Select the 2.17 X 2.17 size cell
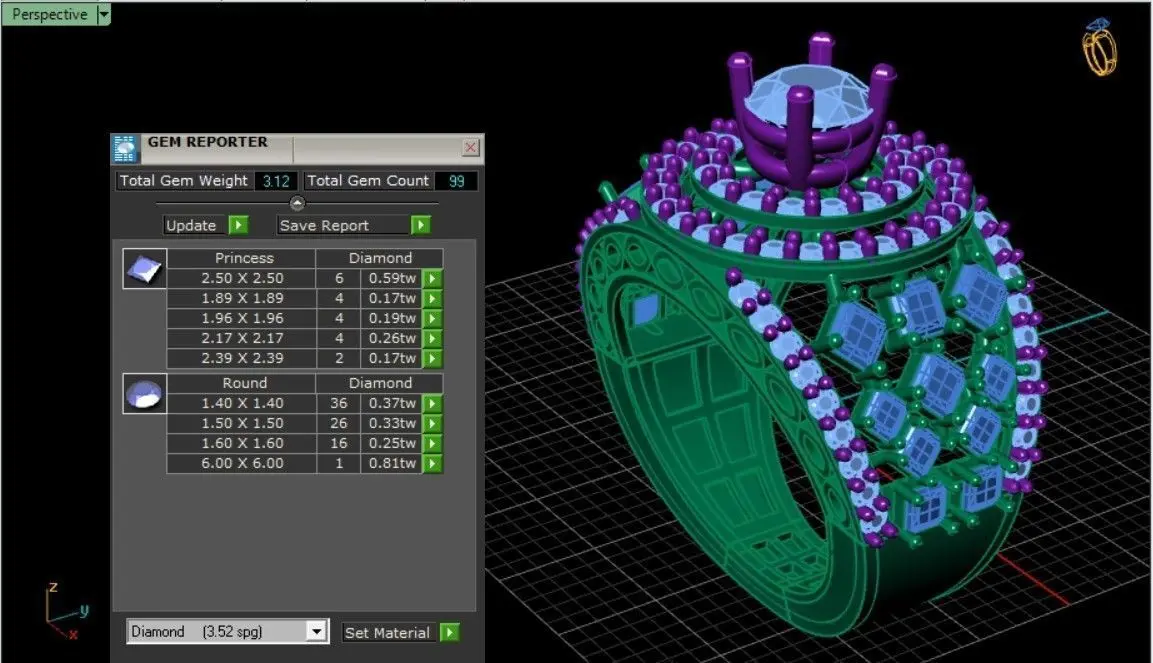 click(242, 338)
